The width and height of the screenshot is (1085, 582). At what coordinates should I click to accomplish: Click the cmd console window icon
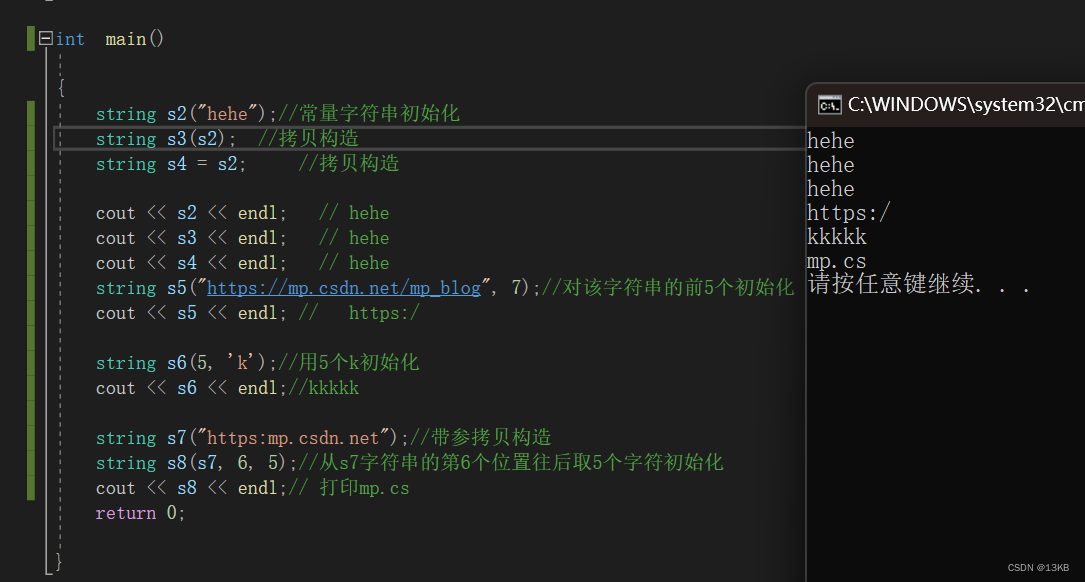click(829, 104)
